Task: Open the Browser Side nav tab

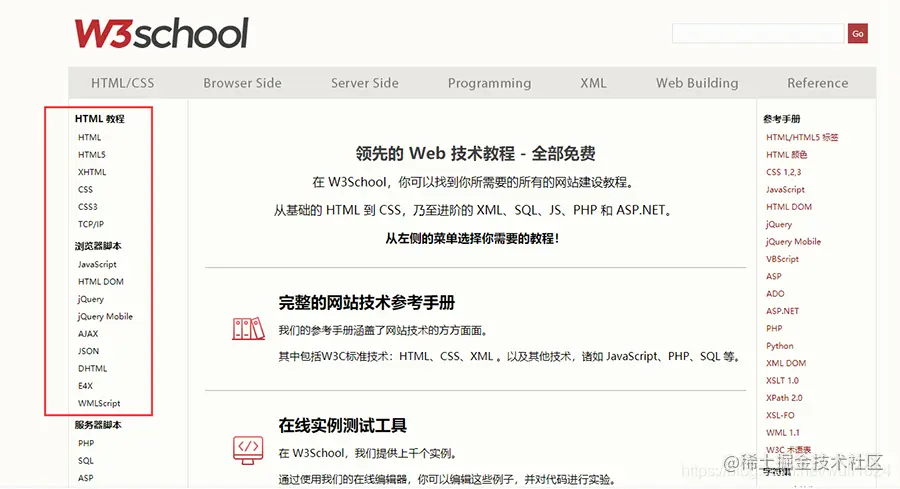Action: click(x=242, y=83)
